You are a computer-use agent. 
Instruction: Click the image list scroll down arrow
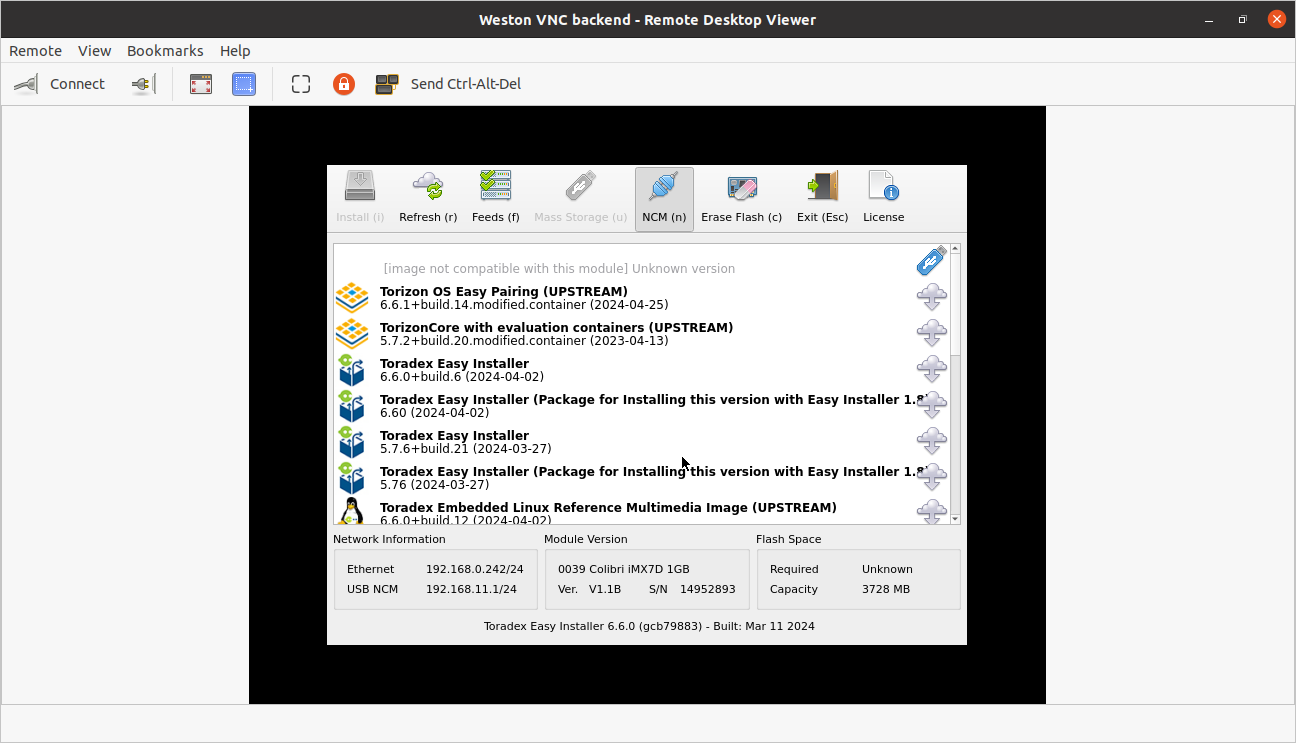pyautogui.click(x=955, y=519)
